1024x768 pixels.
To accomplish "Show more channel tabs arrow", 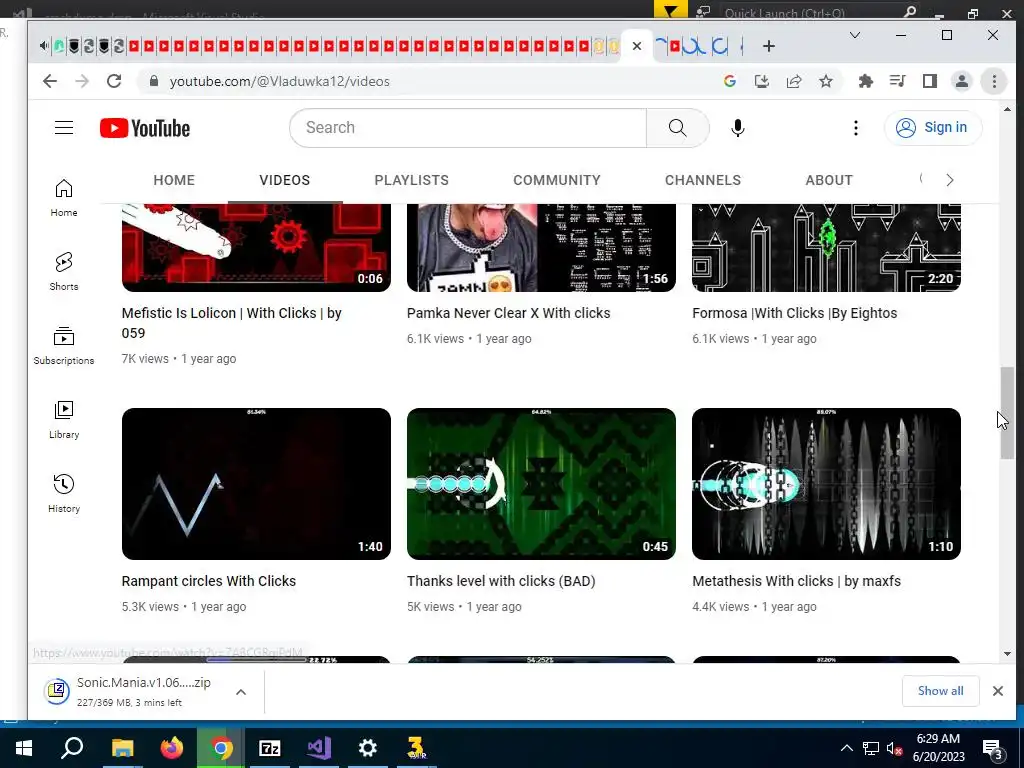I will [950, 180].
